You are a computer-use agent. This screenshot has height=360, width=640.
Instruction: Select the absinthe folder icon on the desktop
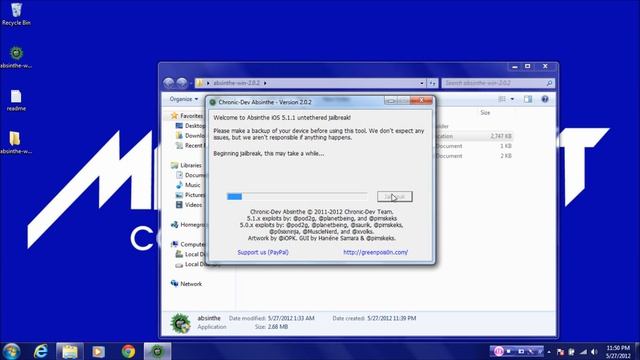click(x=16, y=142)
